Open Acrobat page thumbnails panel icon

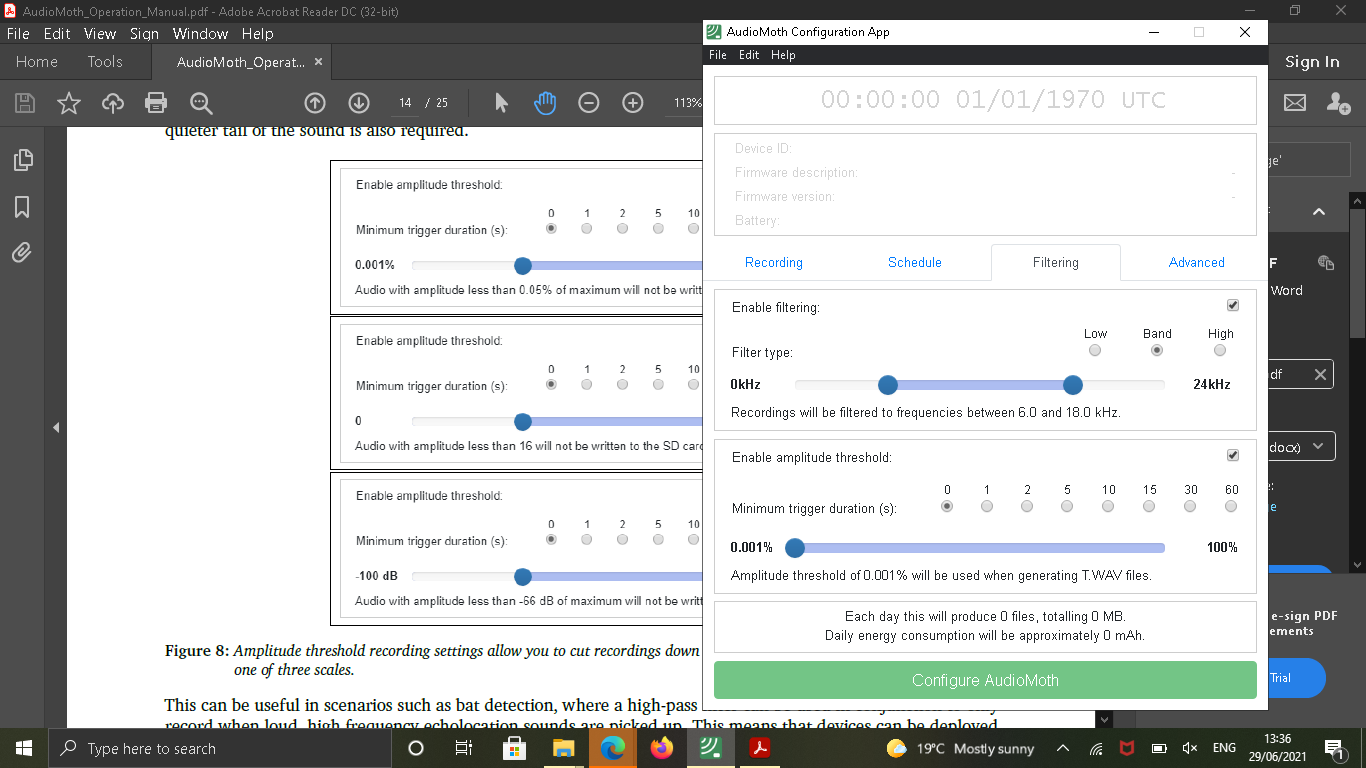click(x=22, y=160)
